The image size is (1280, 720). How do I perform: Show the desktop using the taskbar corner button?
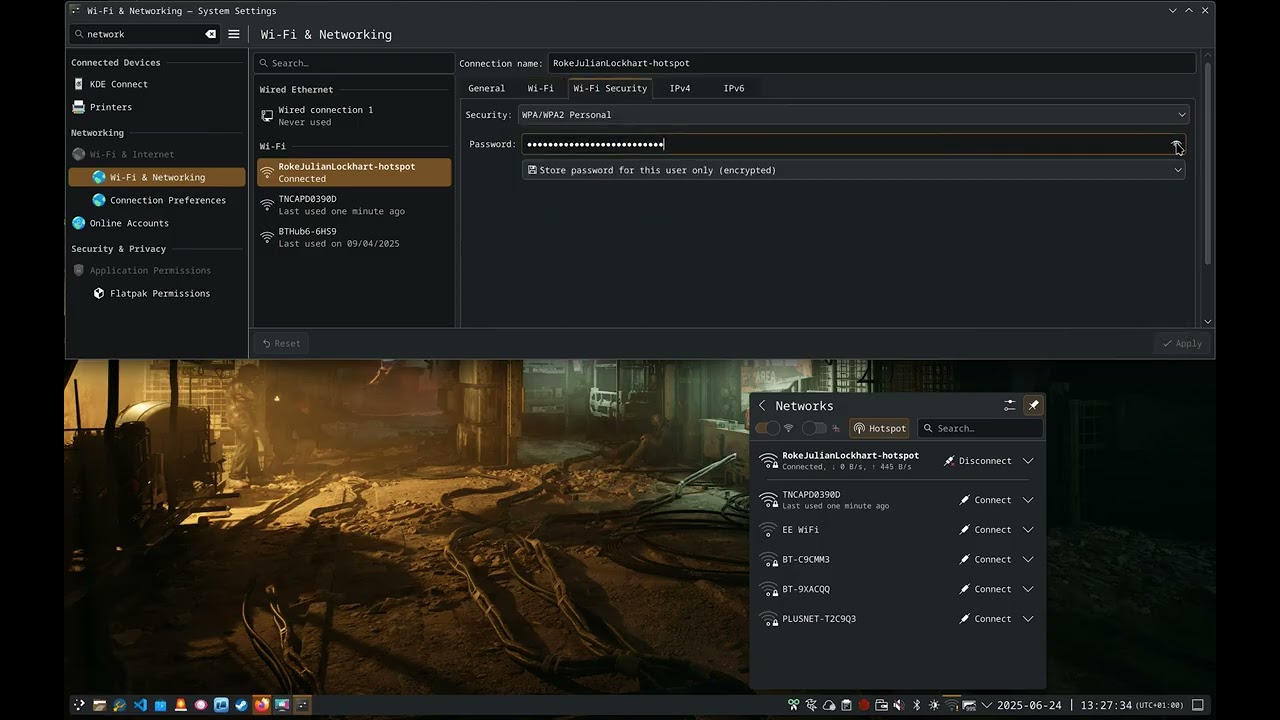tap(1198, 705)
